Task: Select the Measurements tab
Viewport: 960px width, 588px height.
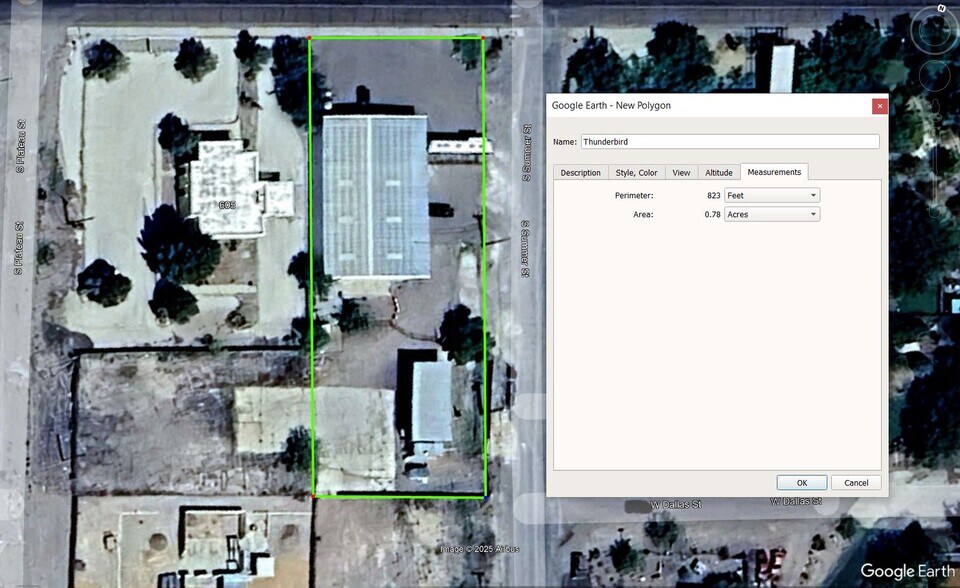Action: click(774, 172)
